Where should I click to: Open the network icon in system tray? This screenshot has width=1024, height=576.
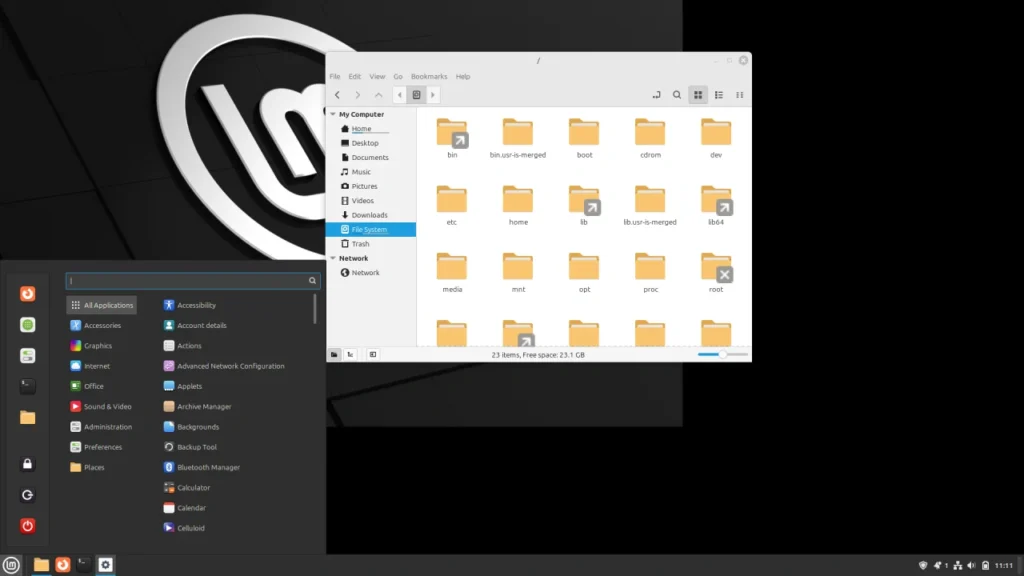pyautogui.click(x=957, y=566)
